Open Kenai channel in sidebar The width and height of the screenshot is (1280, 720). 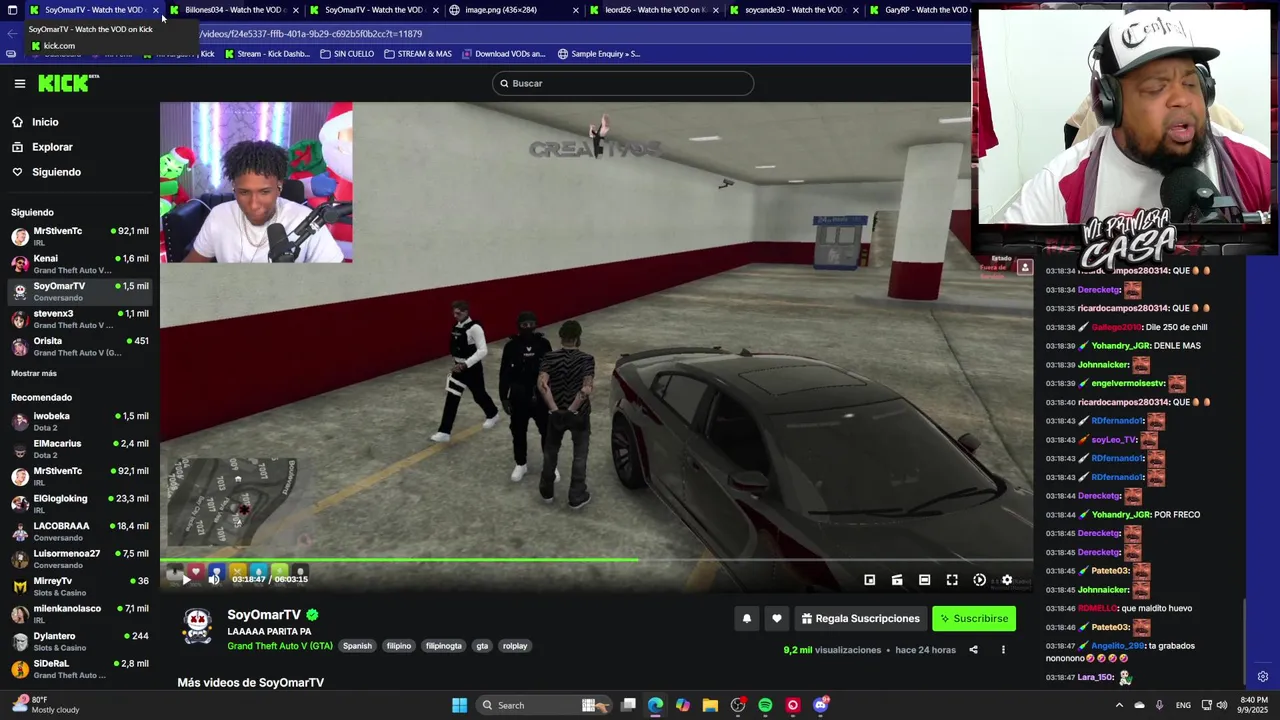point(80,264)
